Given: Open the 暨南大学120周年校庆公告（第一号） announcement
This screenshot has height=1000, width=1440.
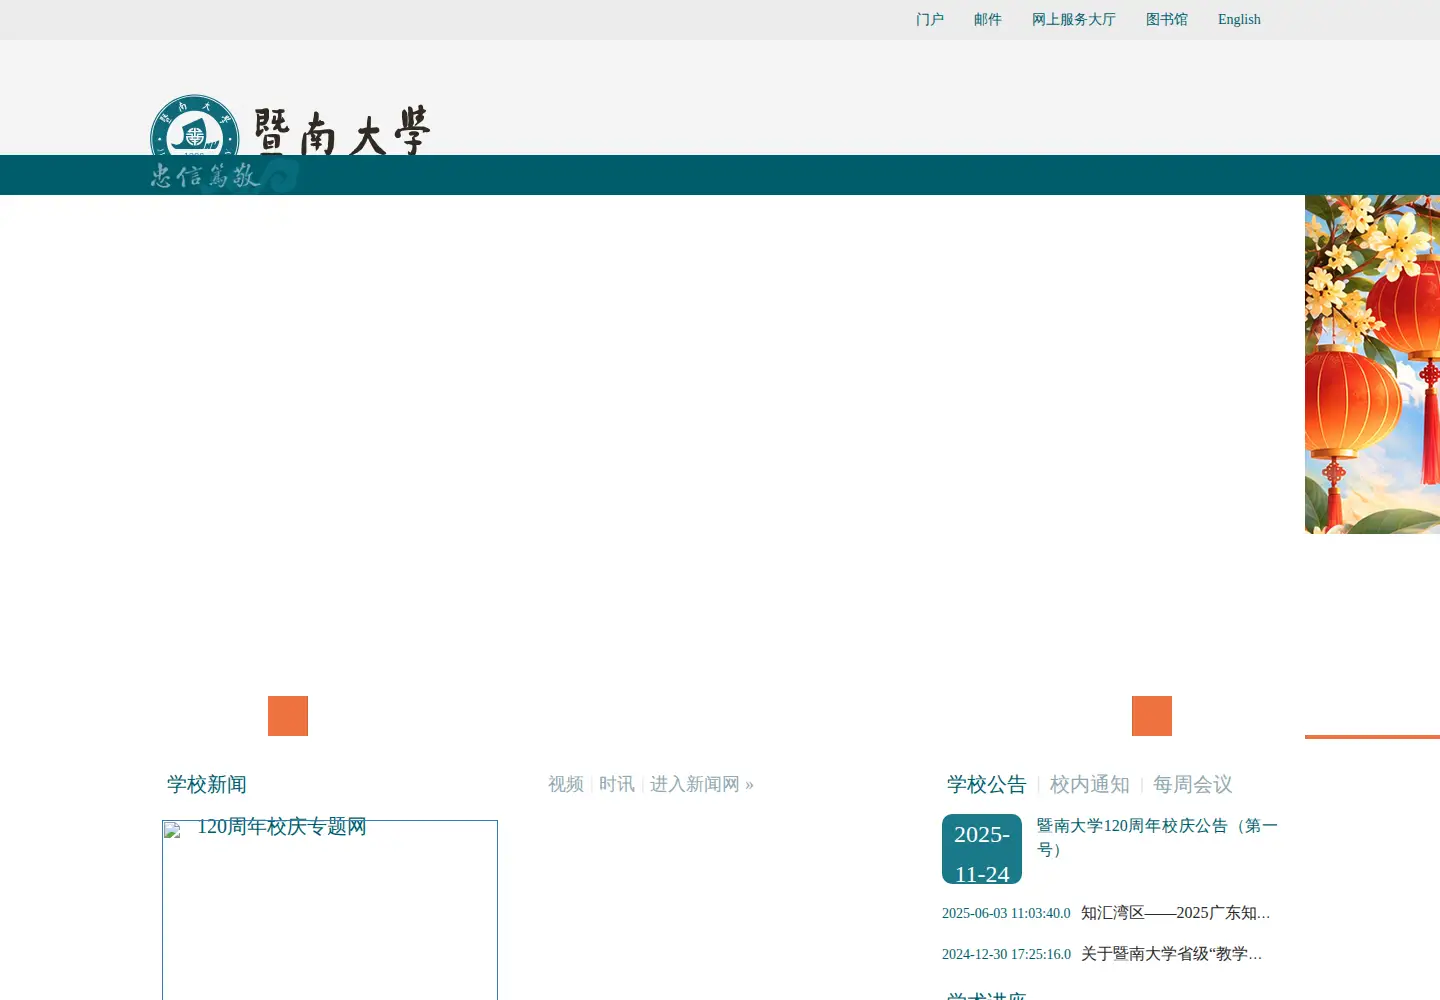Looking at the screenshot, I should (1157, 838).
